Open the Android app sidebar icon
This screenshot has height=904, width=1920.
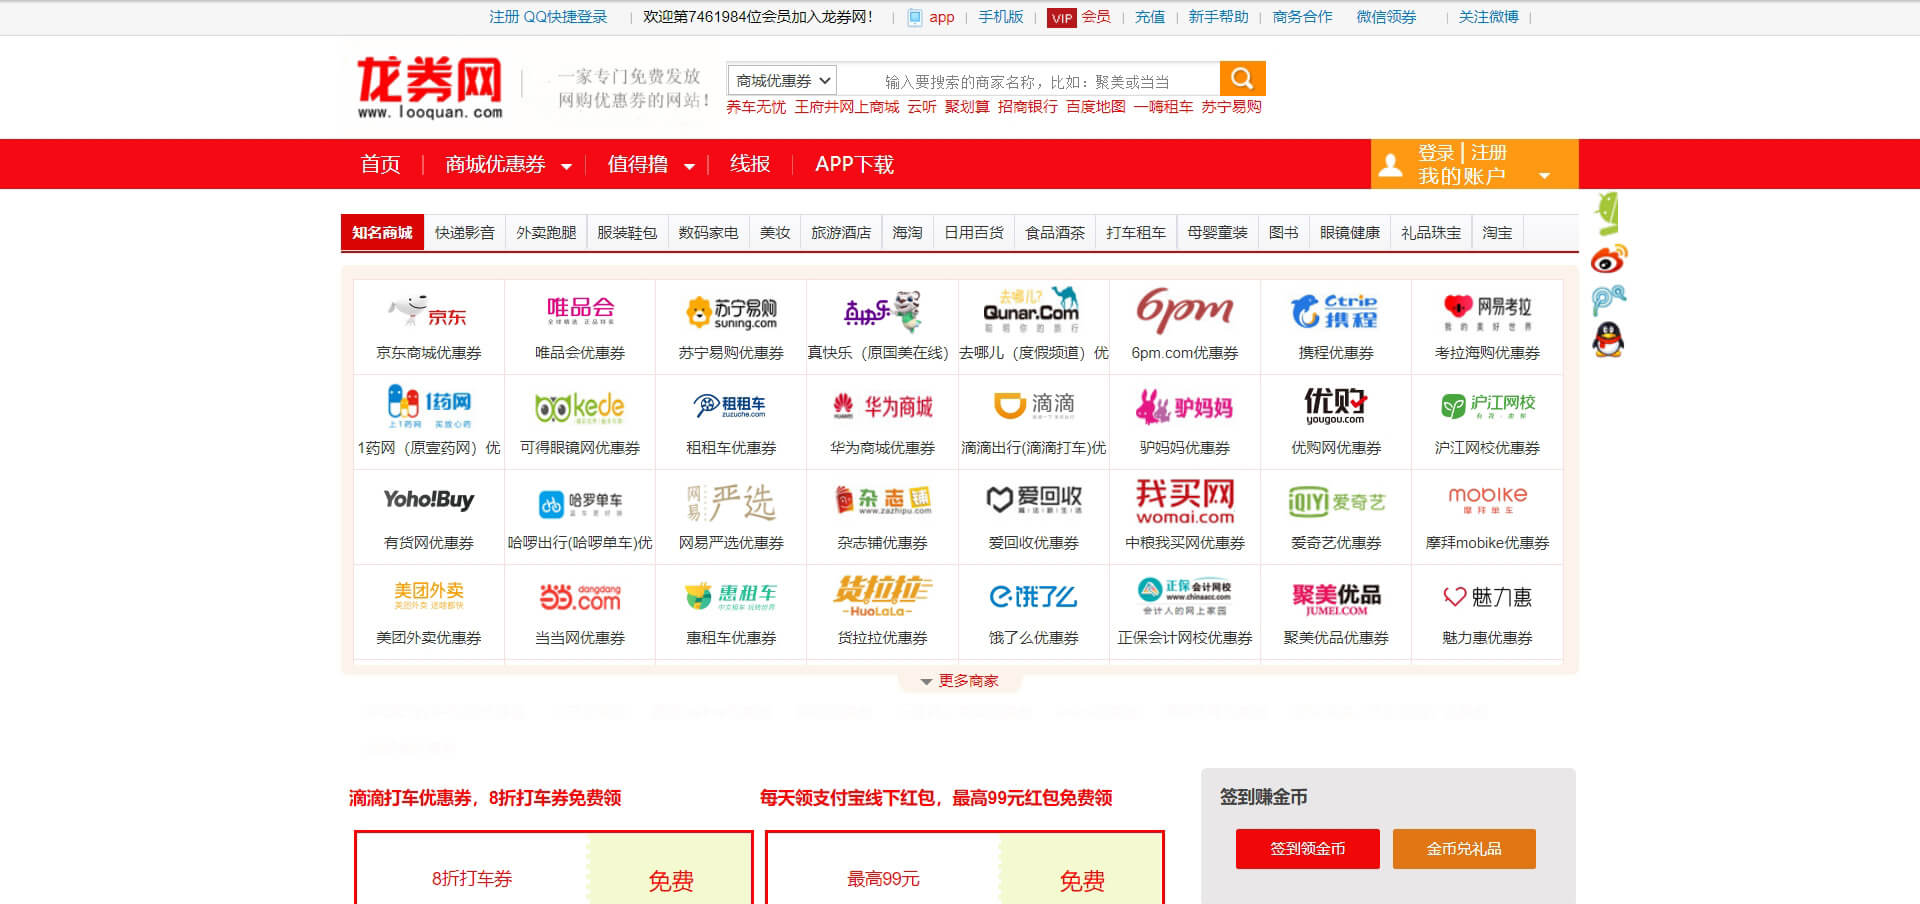coord(1607,213)
